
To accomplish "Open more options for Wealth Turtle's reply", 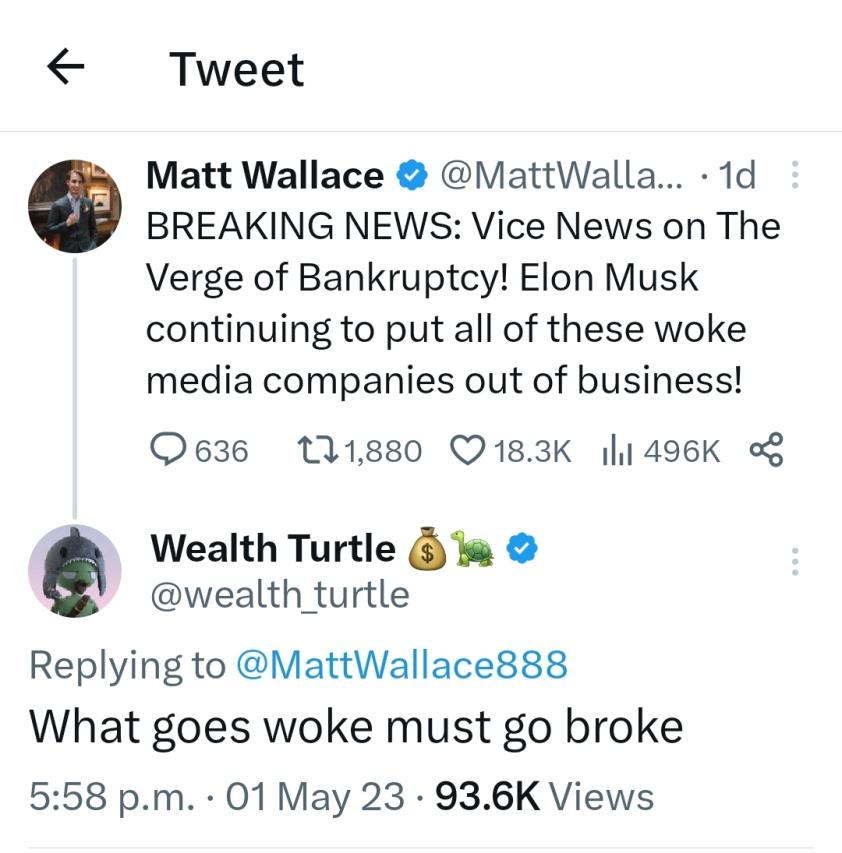I will pos(795,561).
